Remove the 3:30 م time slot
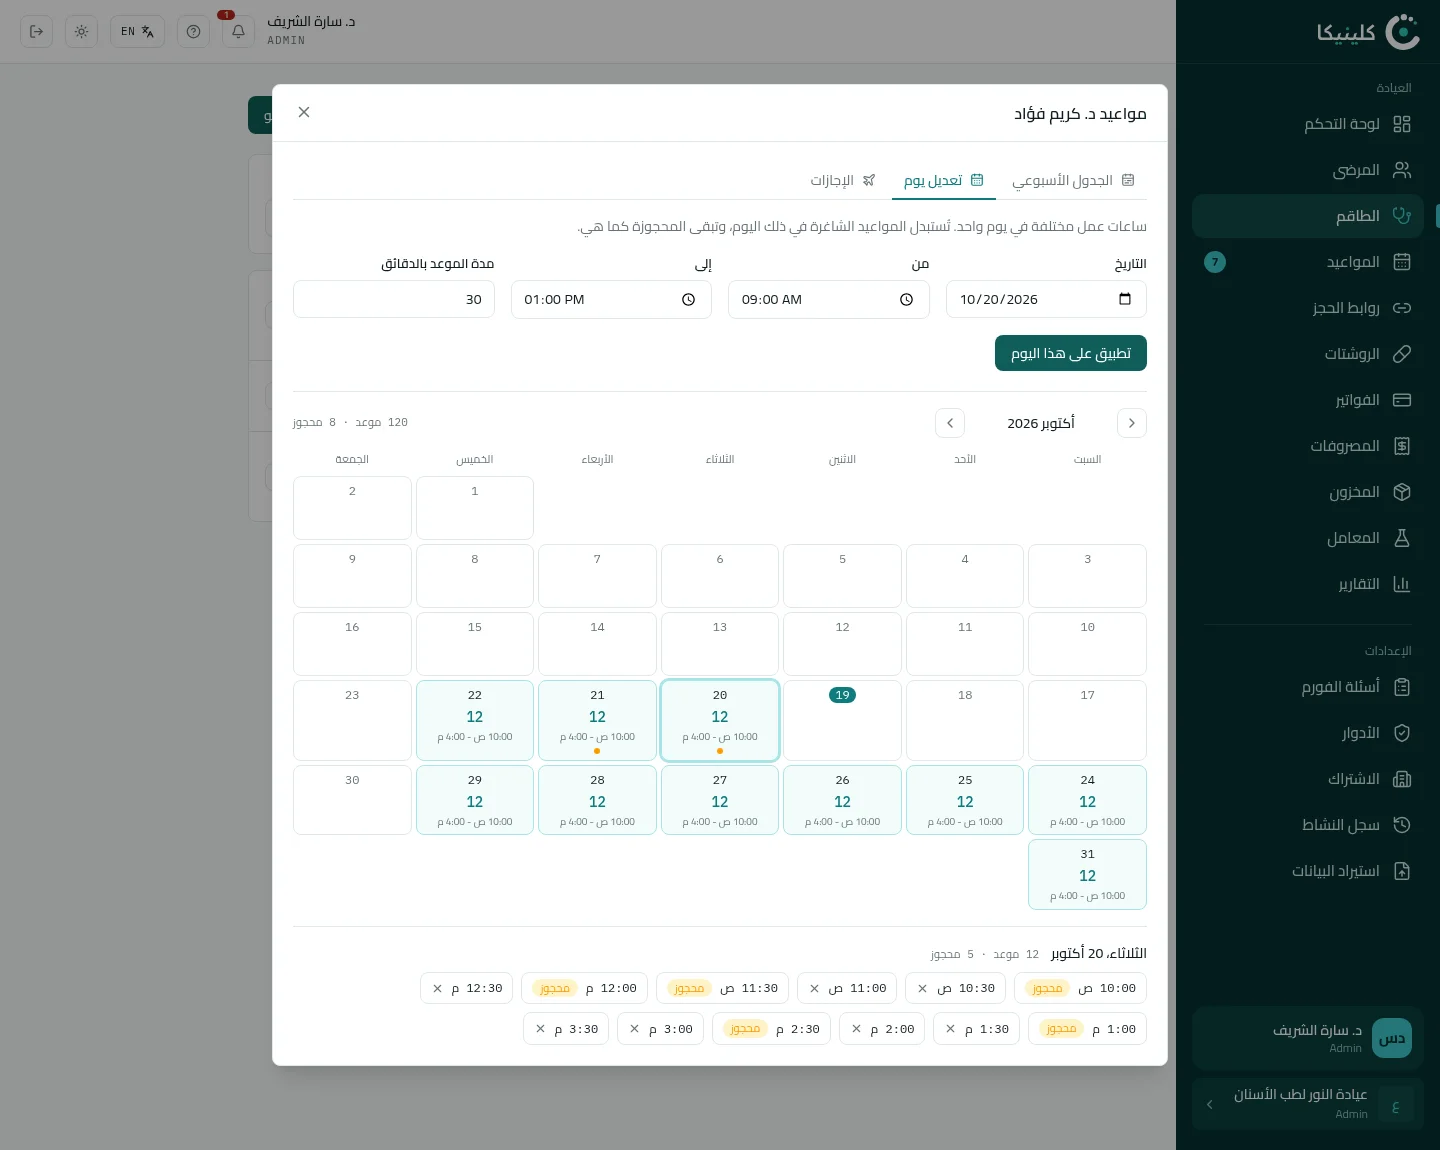The height and width of the screenshot is (1150, 1440). click(x=540, y=1029)
